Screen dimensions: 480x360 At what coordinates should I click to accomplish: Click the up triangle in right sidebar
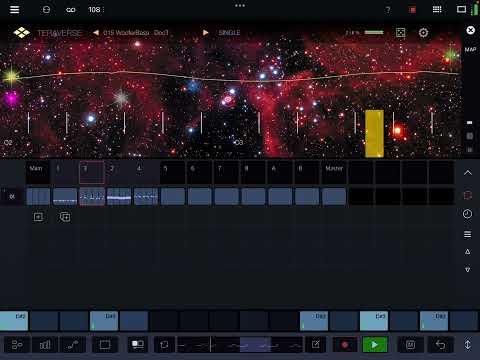point(468,252)
